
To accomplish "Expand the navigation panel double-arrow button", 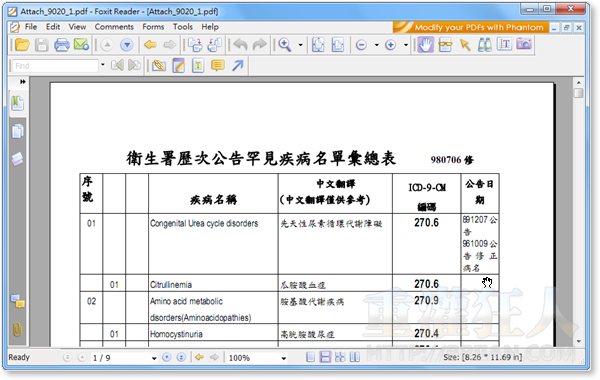I will tap(23, 82).
